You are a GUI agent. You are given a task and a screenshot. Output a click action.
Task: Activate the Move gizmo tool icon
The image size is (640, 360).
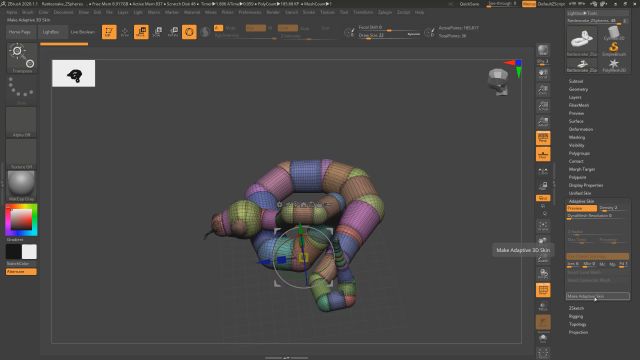pyautogui.click(x=141, y=32)
